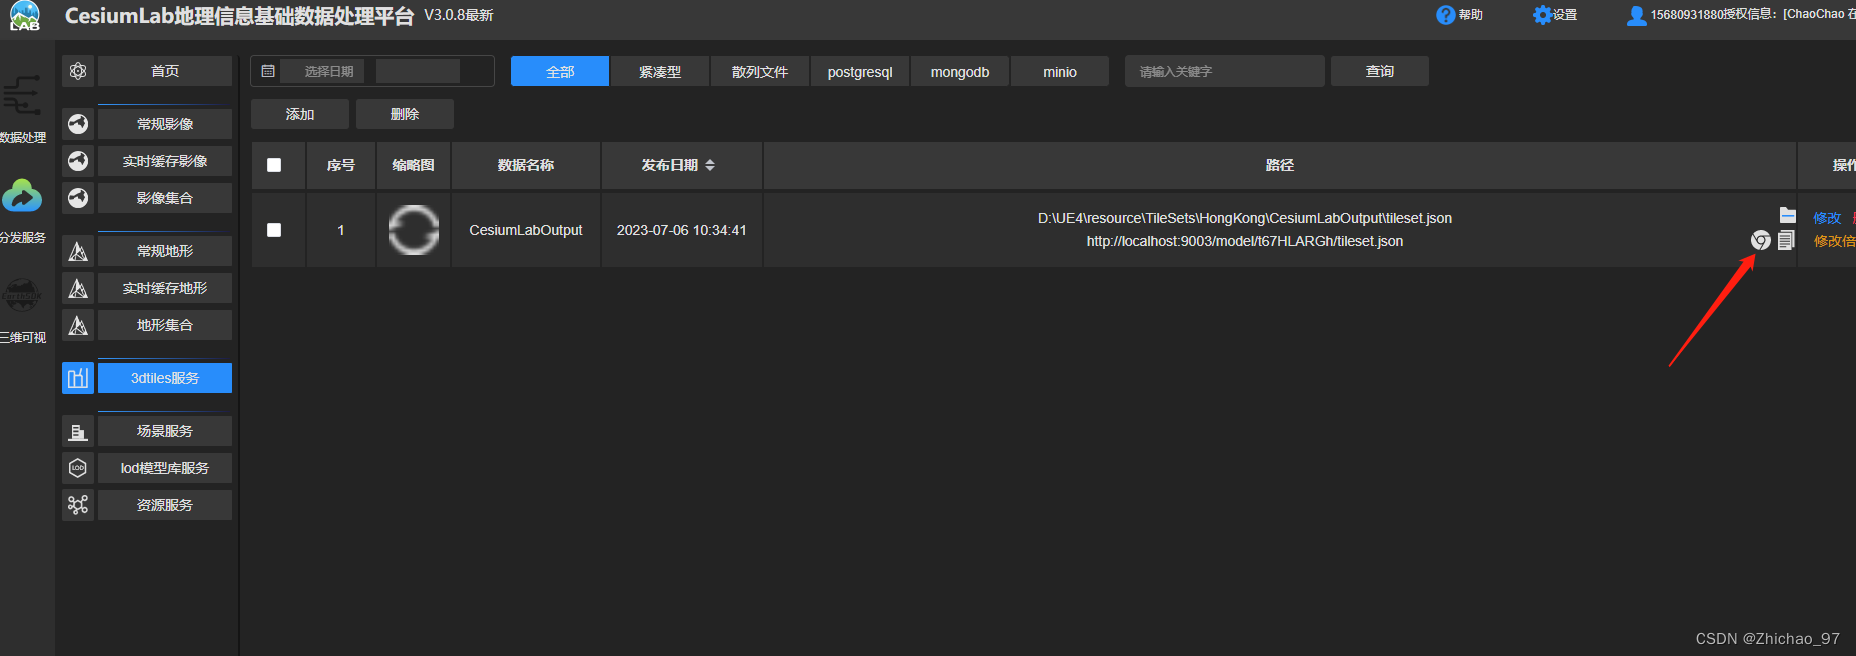Select the 散列文件 filter tab
The image size is (1856, 656).
pos(760,71)
